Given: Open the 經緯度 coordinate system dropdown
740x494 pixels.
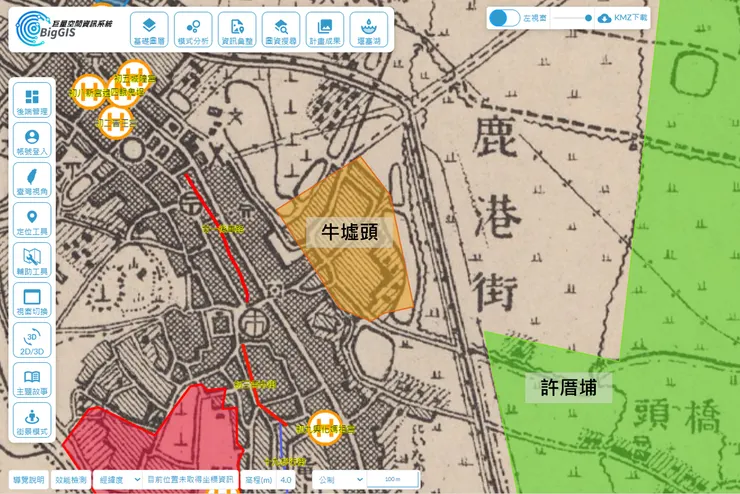Looking at the screenshot, I should tap(118, 479).
